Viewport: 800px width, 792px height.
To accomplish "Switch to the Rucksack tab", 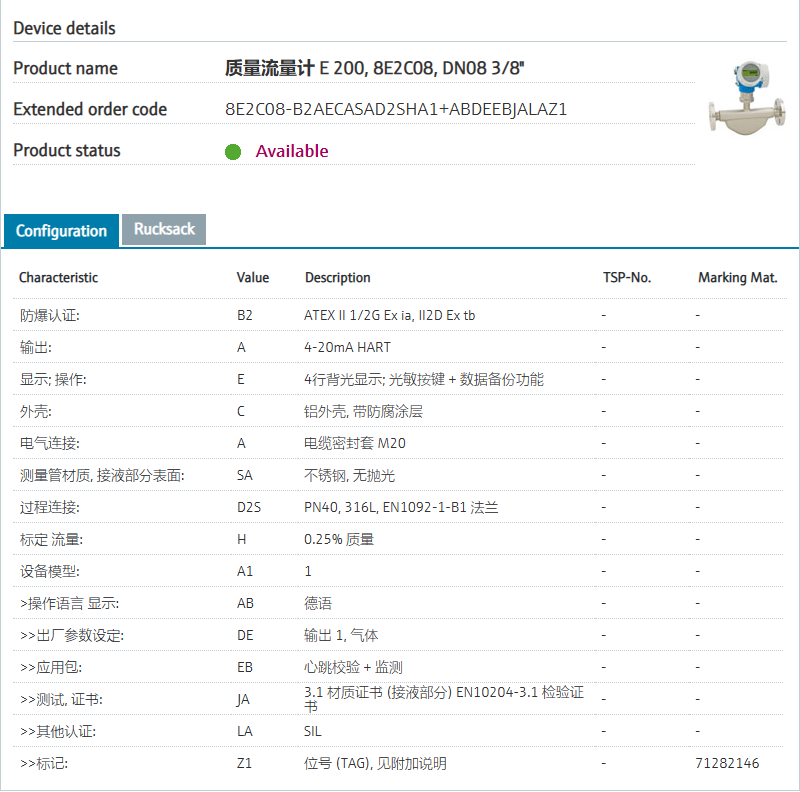I will pos(164,229).
